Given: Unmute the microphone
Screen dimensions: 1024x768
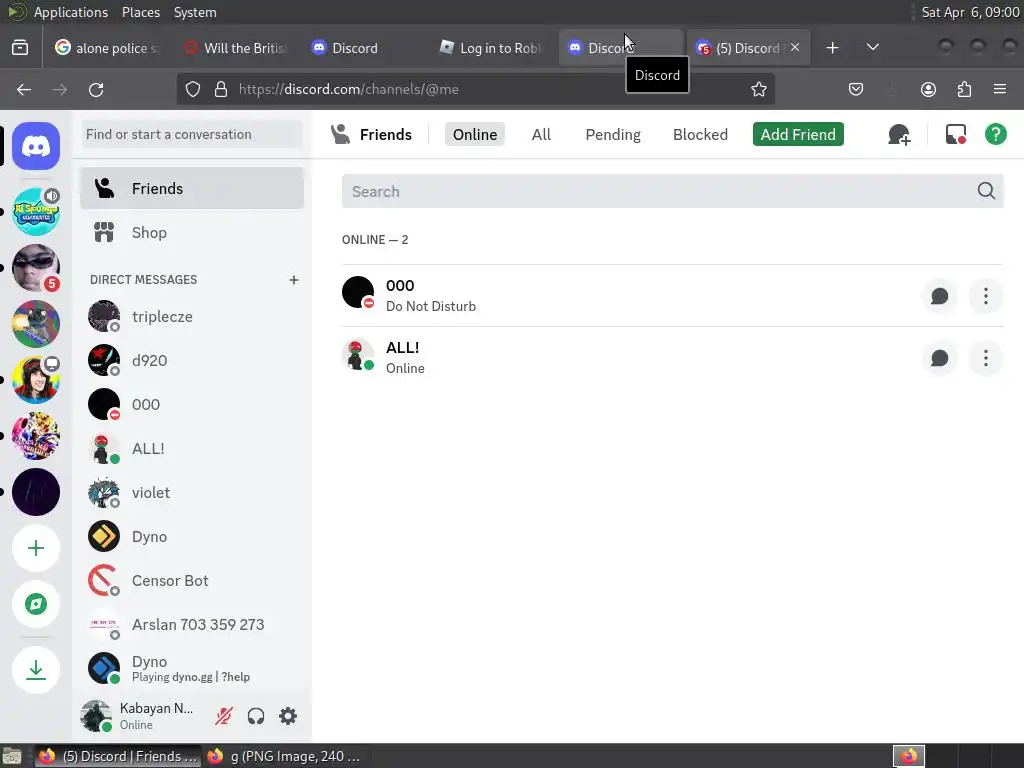Looking at the screenshot, I should (x=224, y=716).
